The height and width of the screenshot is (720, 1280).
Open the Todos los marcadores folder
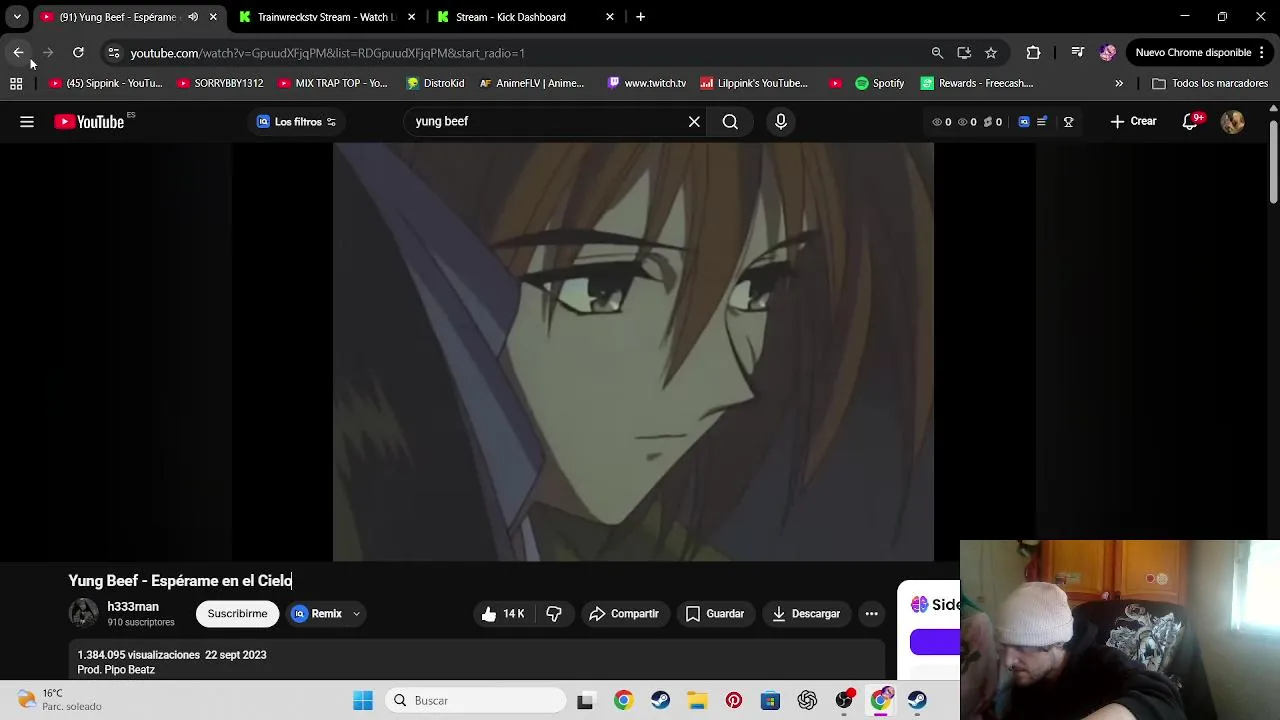click(x=1210, y=84)
